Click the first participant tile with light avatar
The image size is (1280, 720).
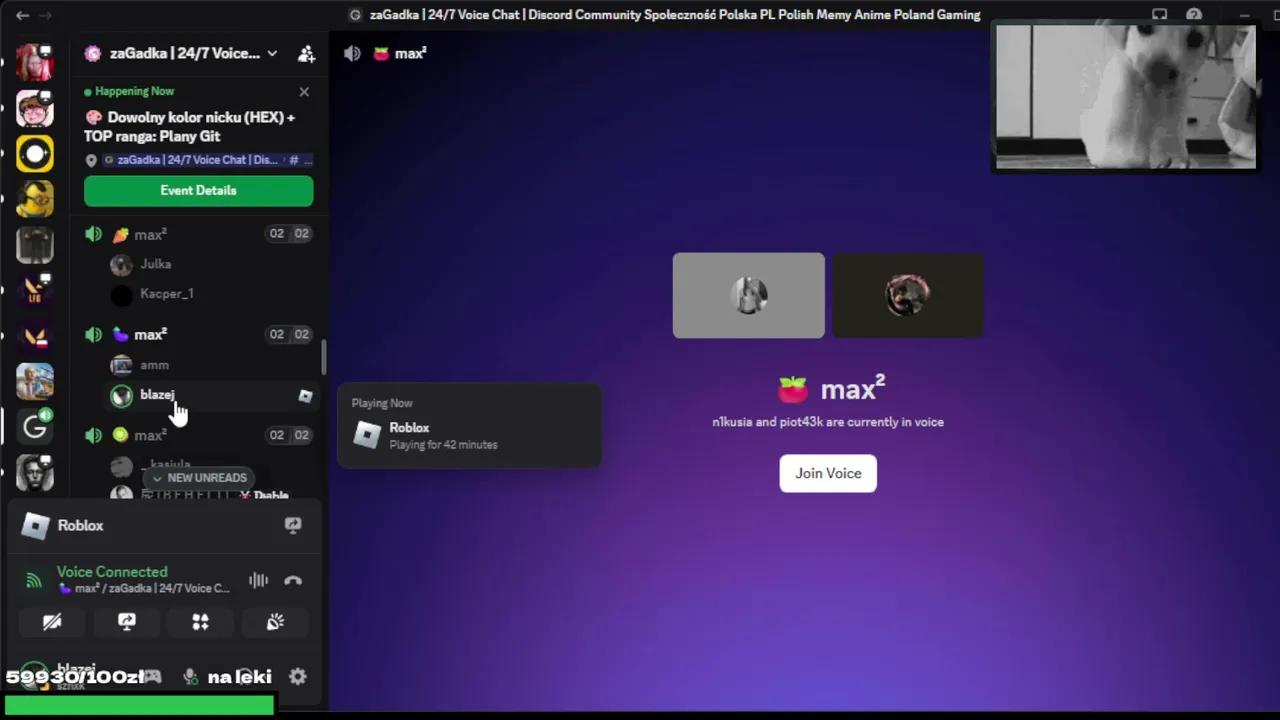pos(749,295)
